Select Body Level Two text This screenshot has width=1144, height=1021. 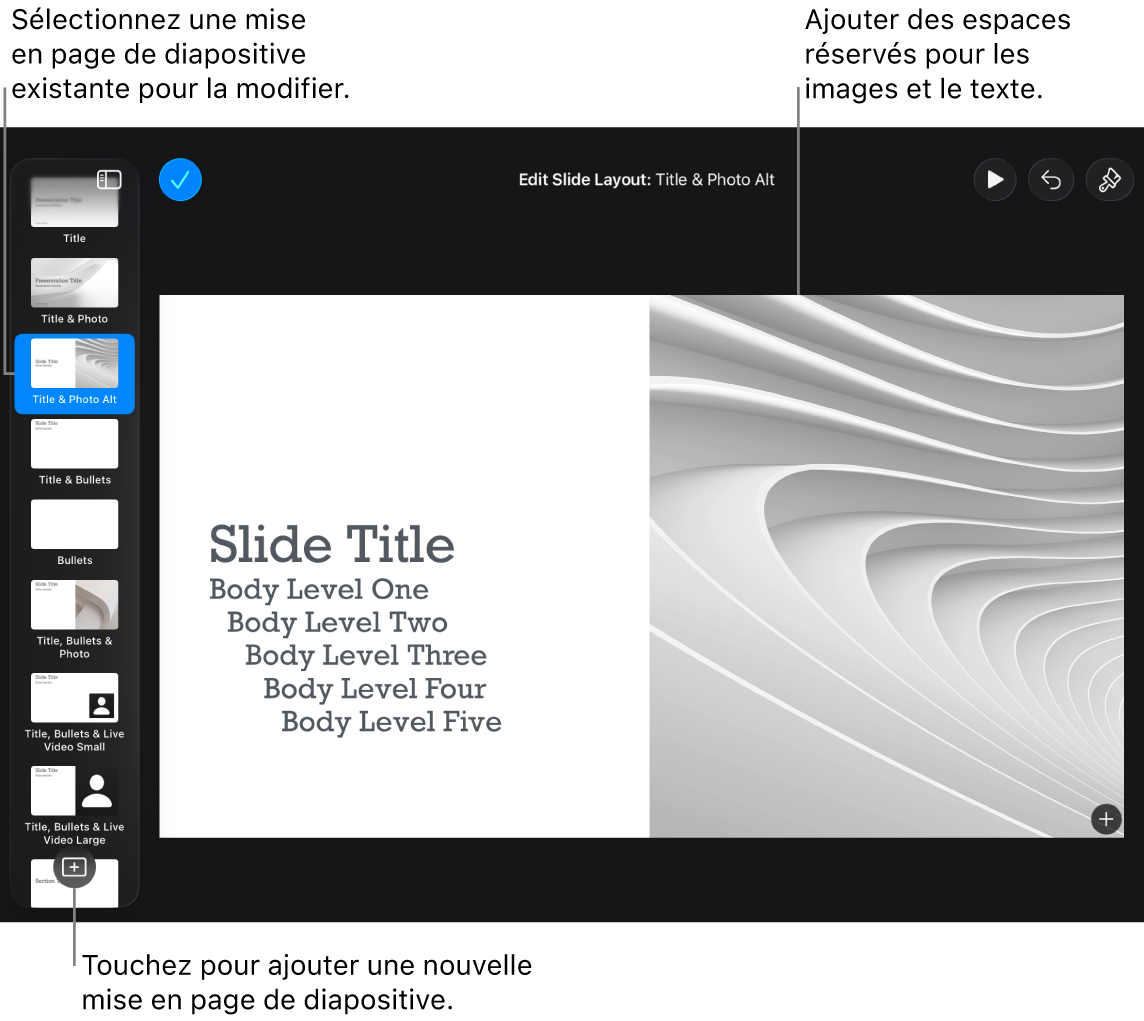pyautogui.click(x=337, y=623)
